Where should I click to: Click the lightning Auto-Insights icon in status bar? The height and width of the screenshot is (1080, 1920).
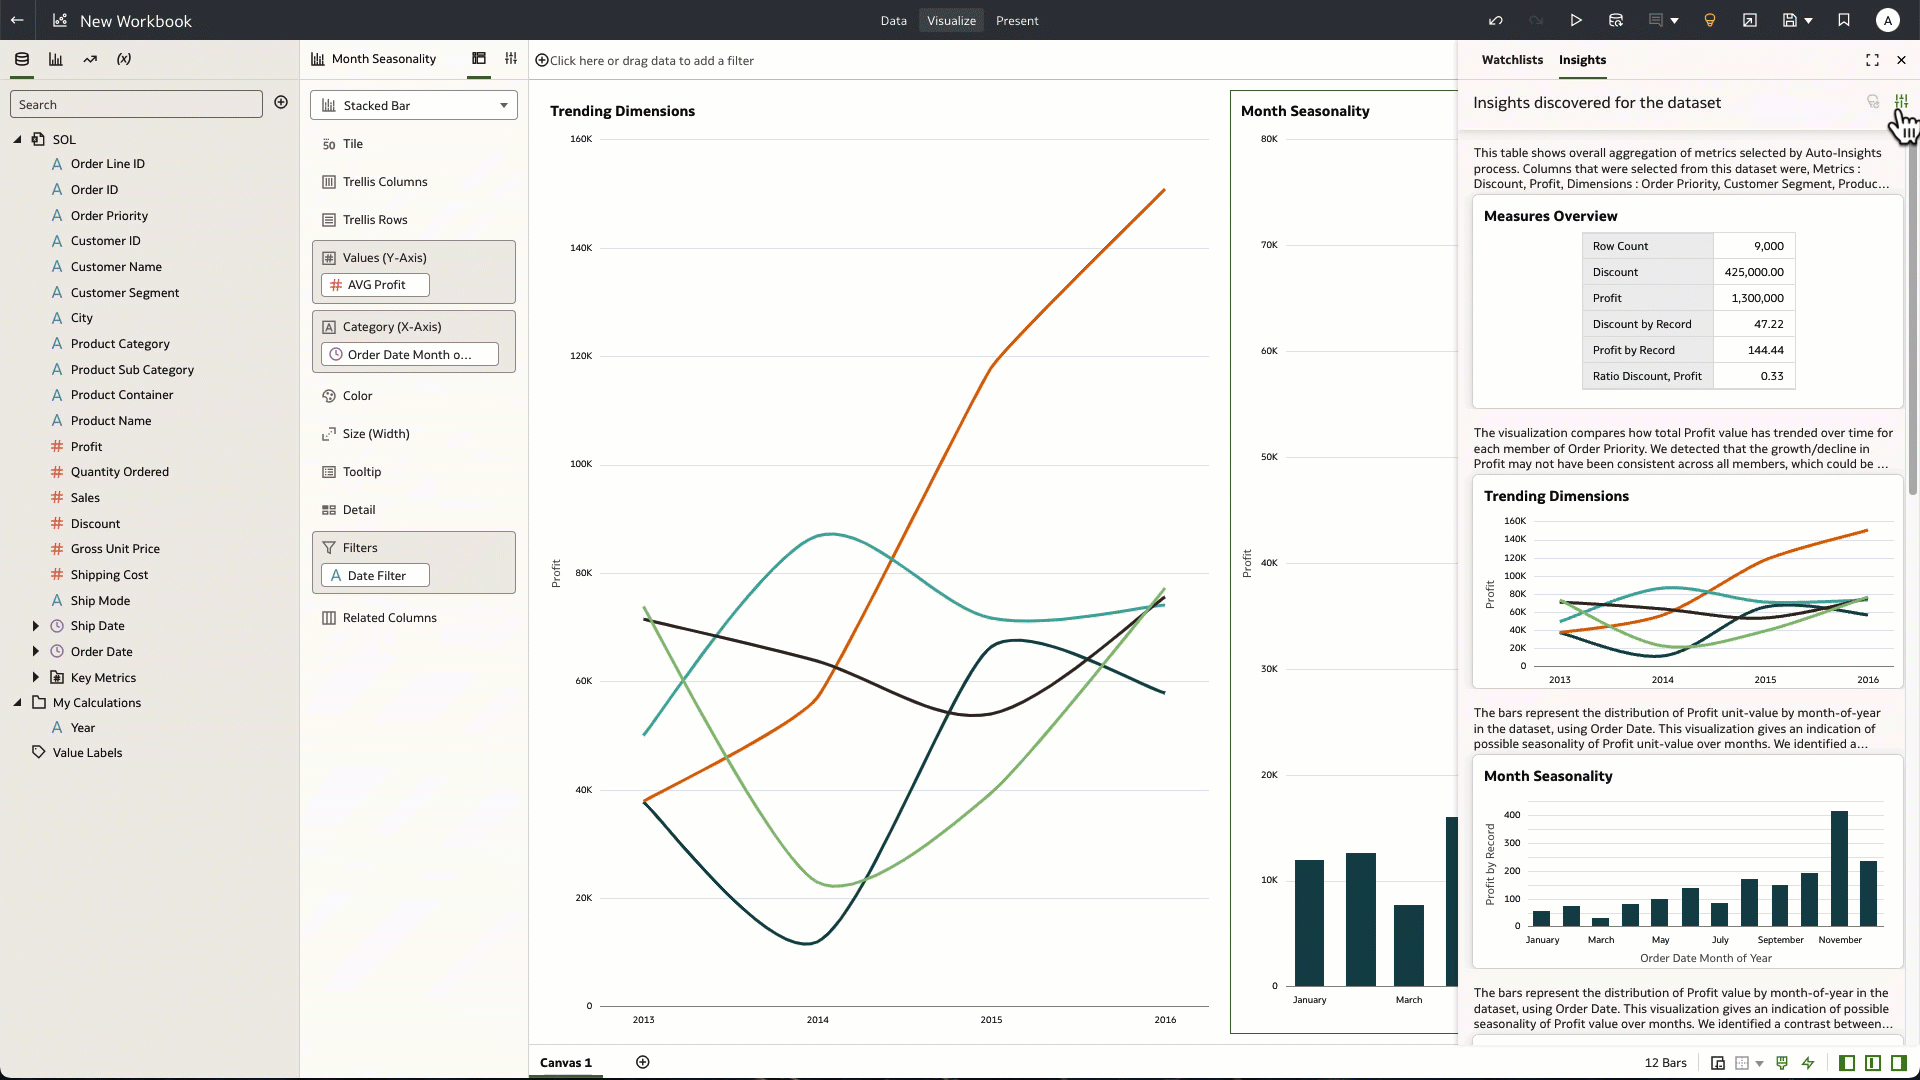coord(1808,1063)
